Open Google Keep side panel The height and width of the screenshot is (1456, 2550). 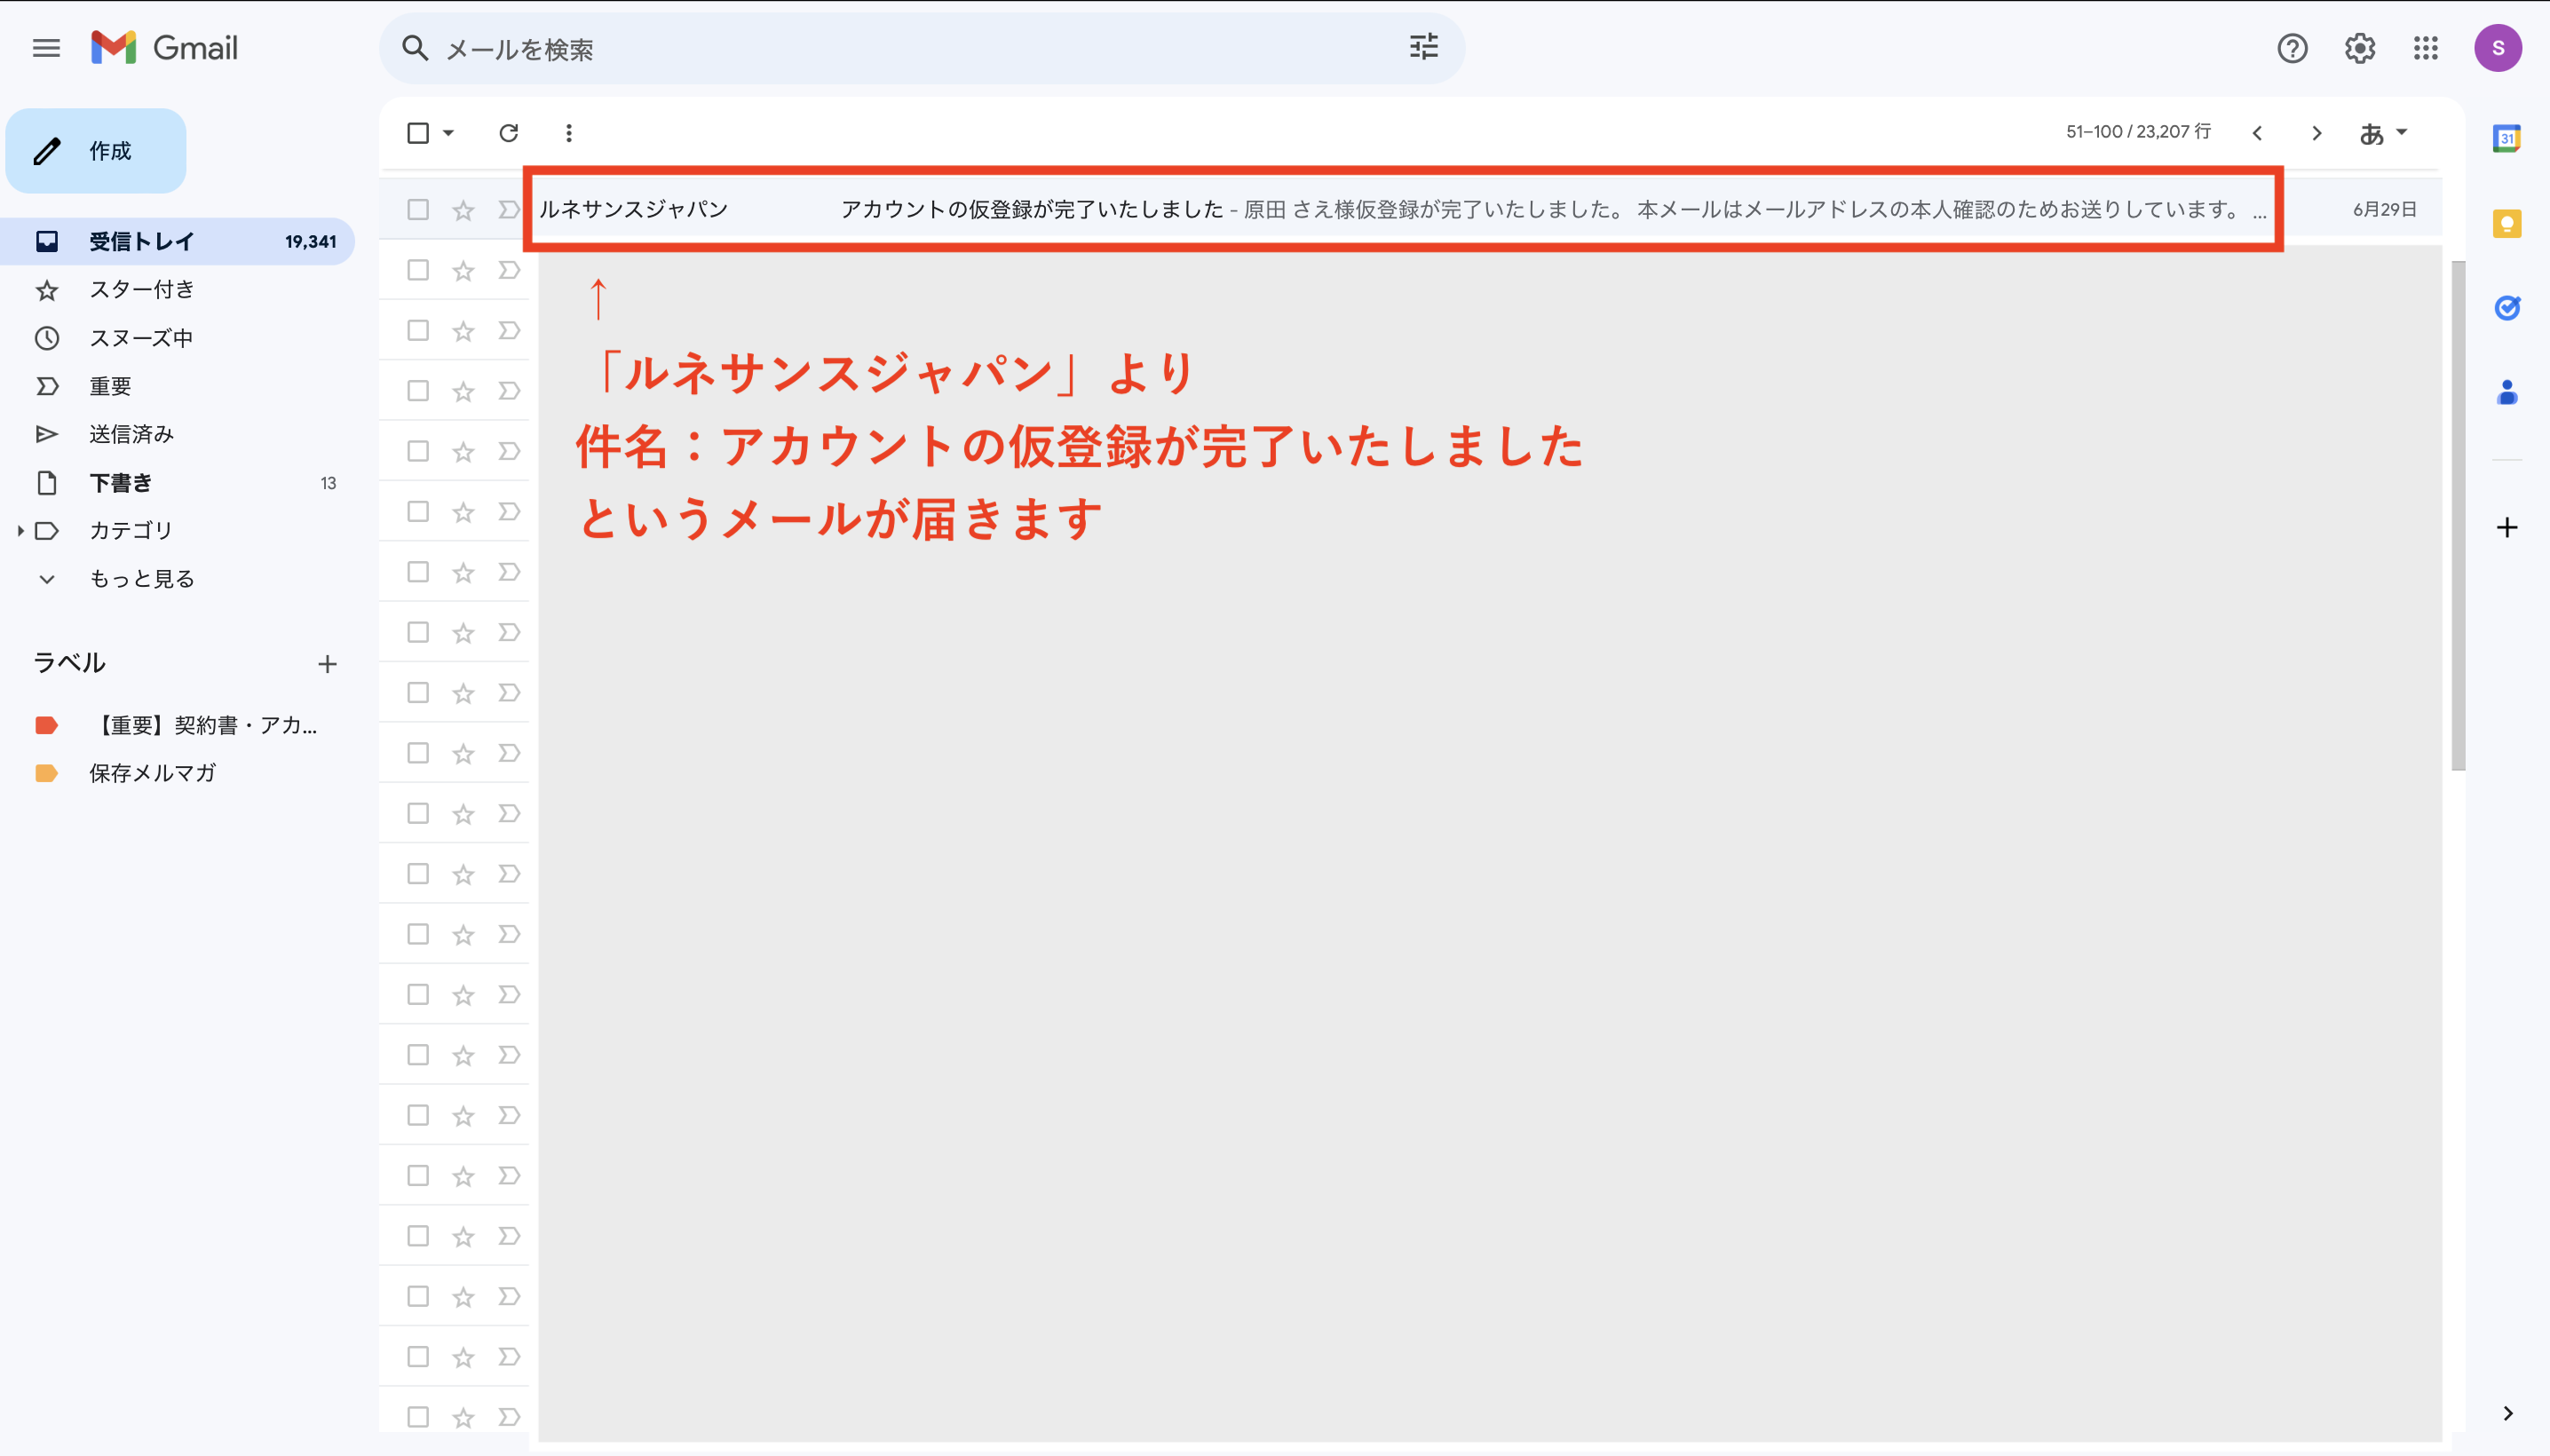pyautogui.click(x=2506, y=223)
